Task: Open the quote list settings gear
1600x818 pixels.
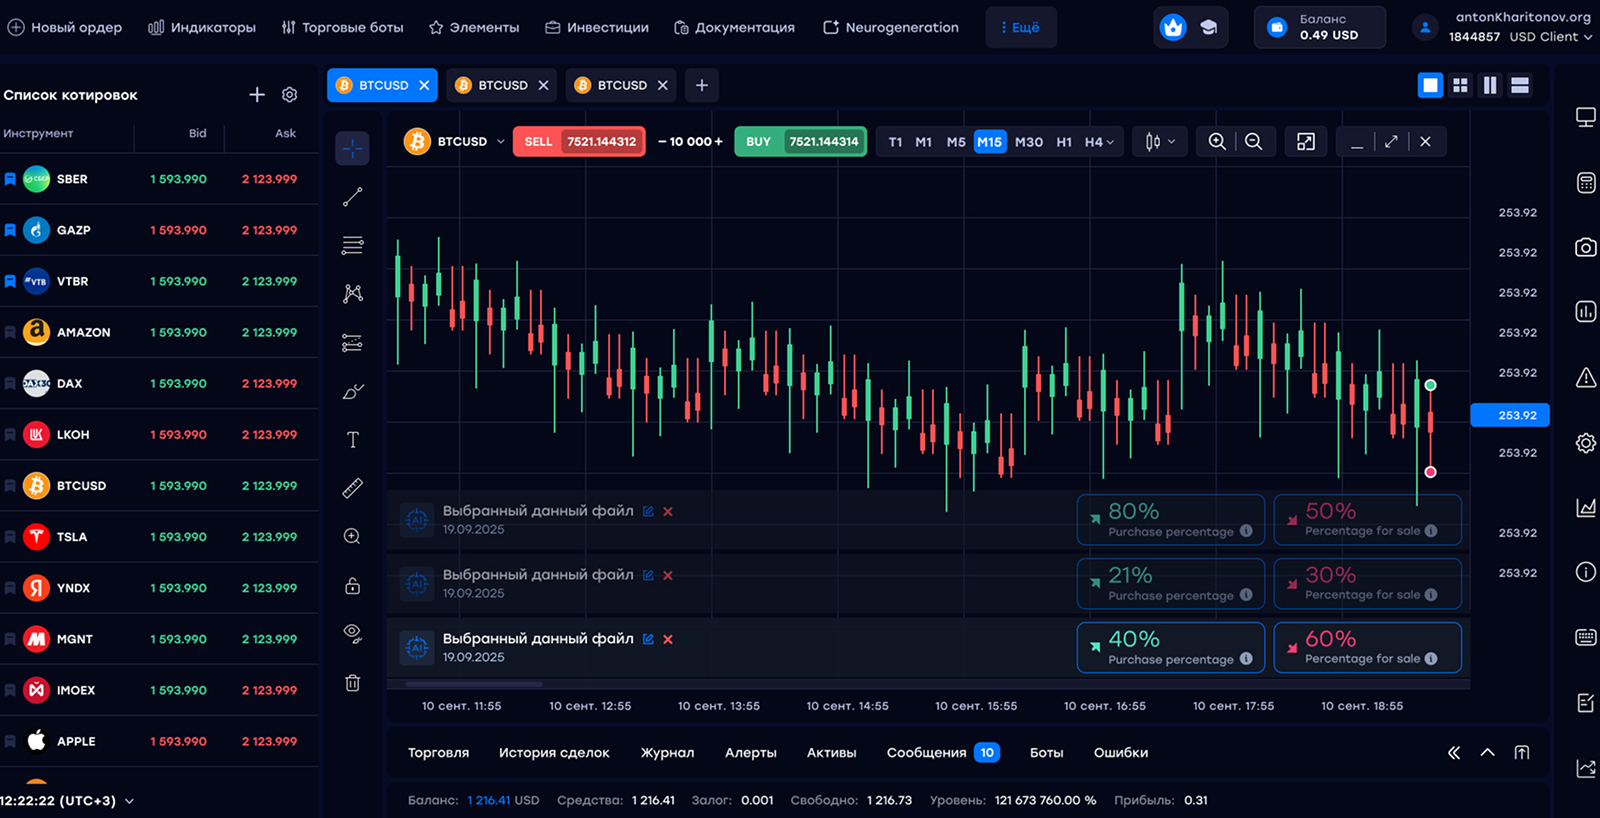Action: pos(289,94)
